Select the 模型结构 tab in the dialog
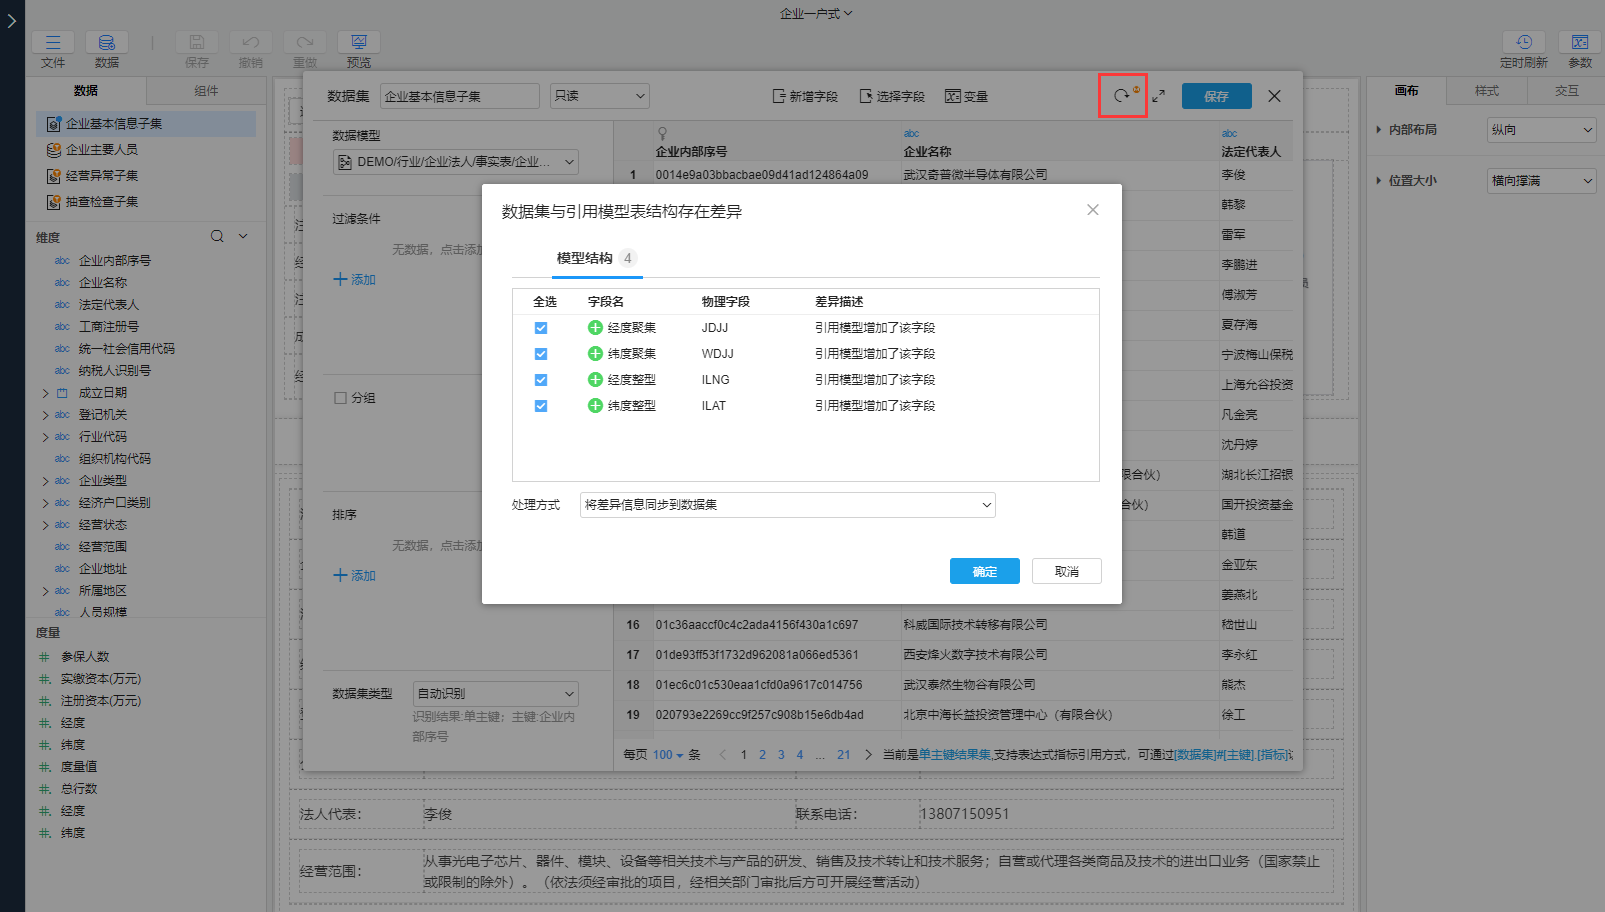Screen dimensions: 1605x912 [585, 258]
